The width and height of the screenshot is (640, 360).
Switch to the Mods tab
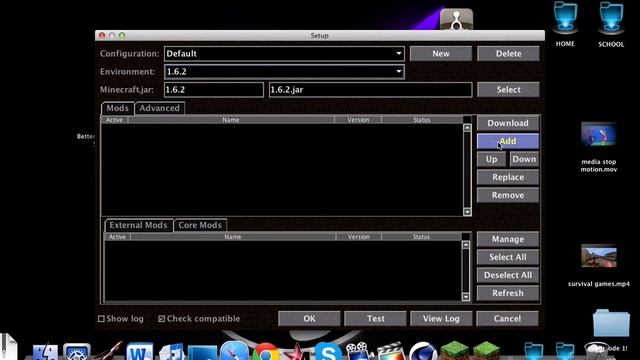[118, 108]
